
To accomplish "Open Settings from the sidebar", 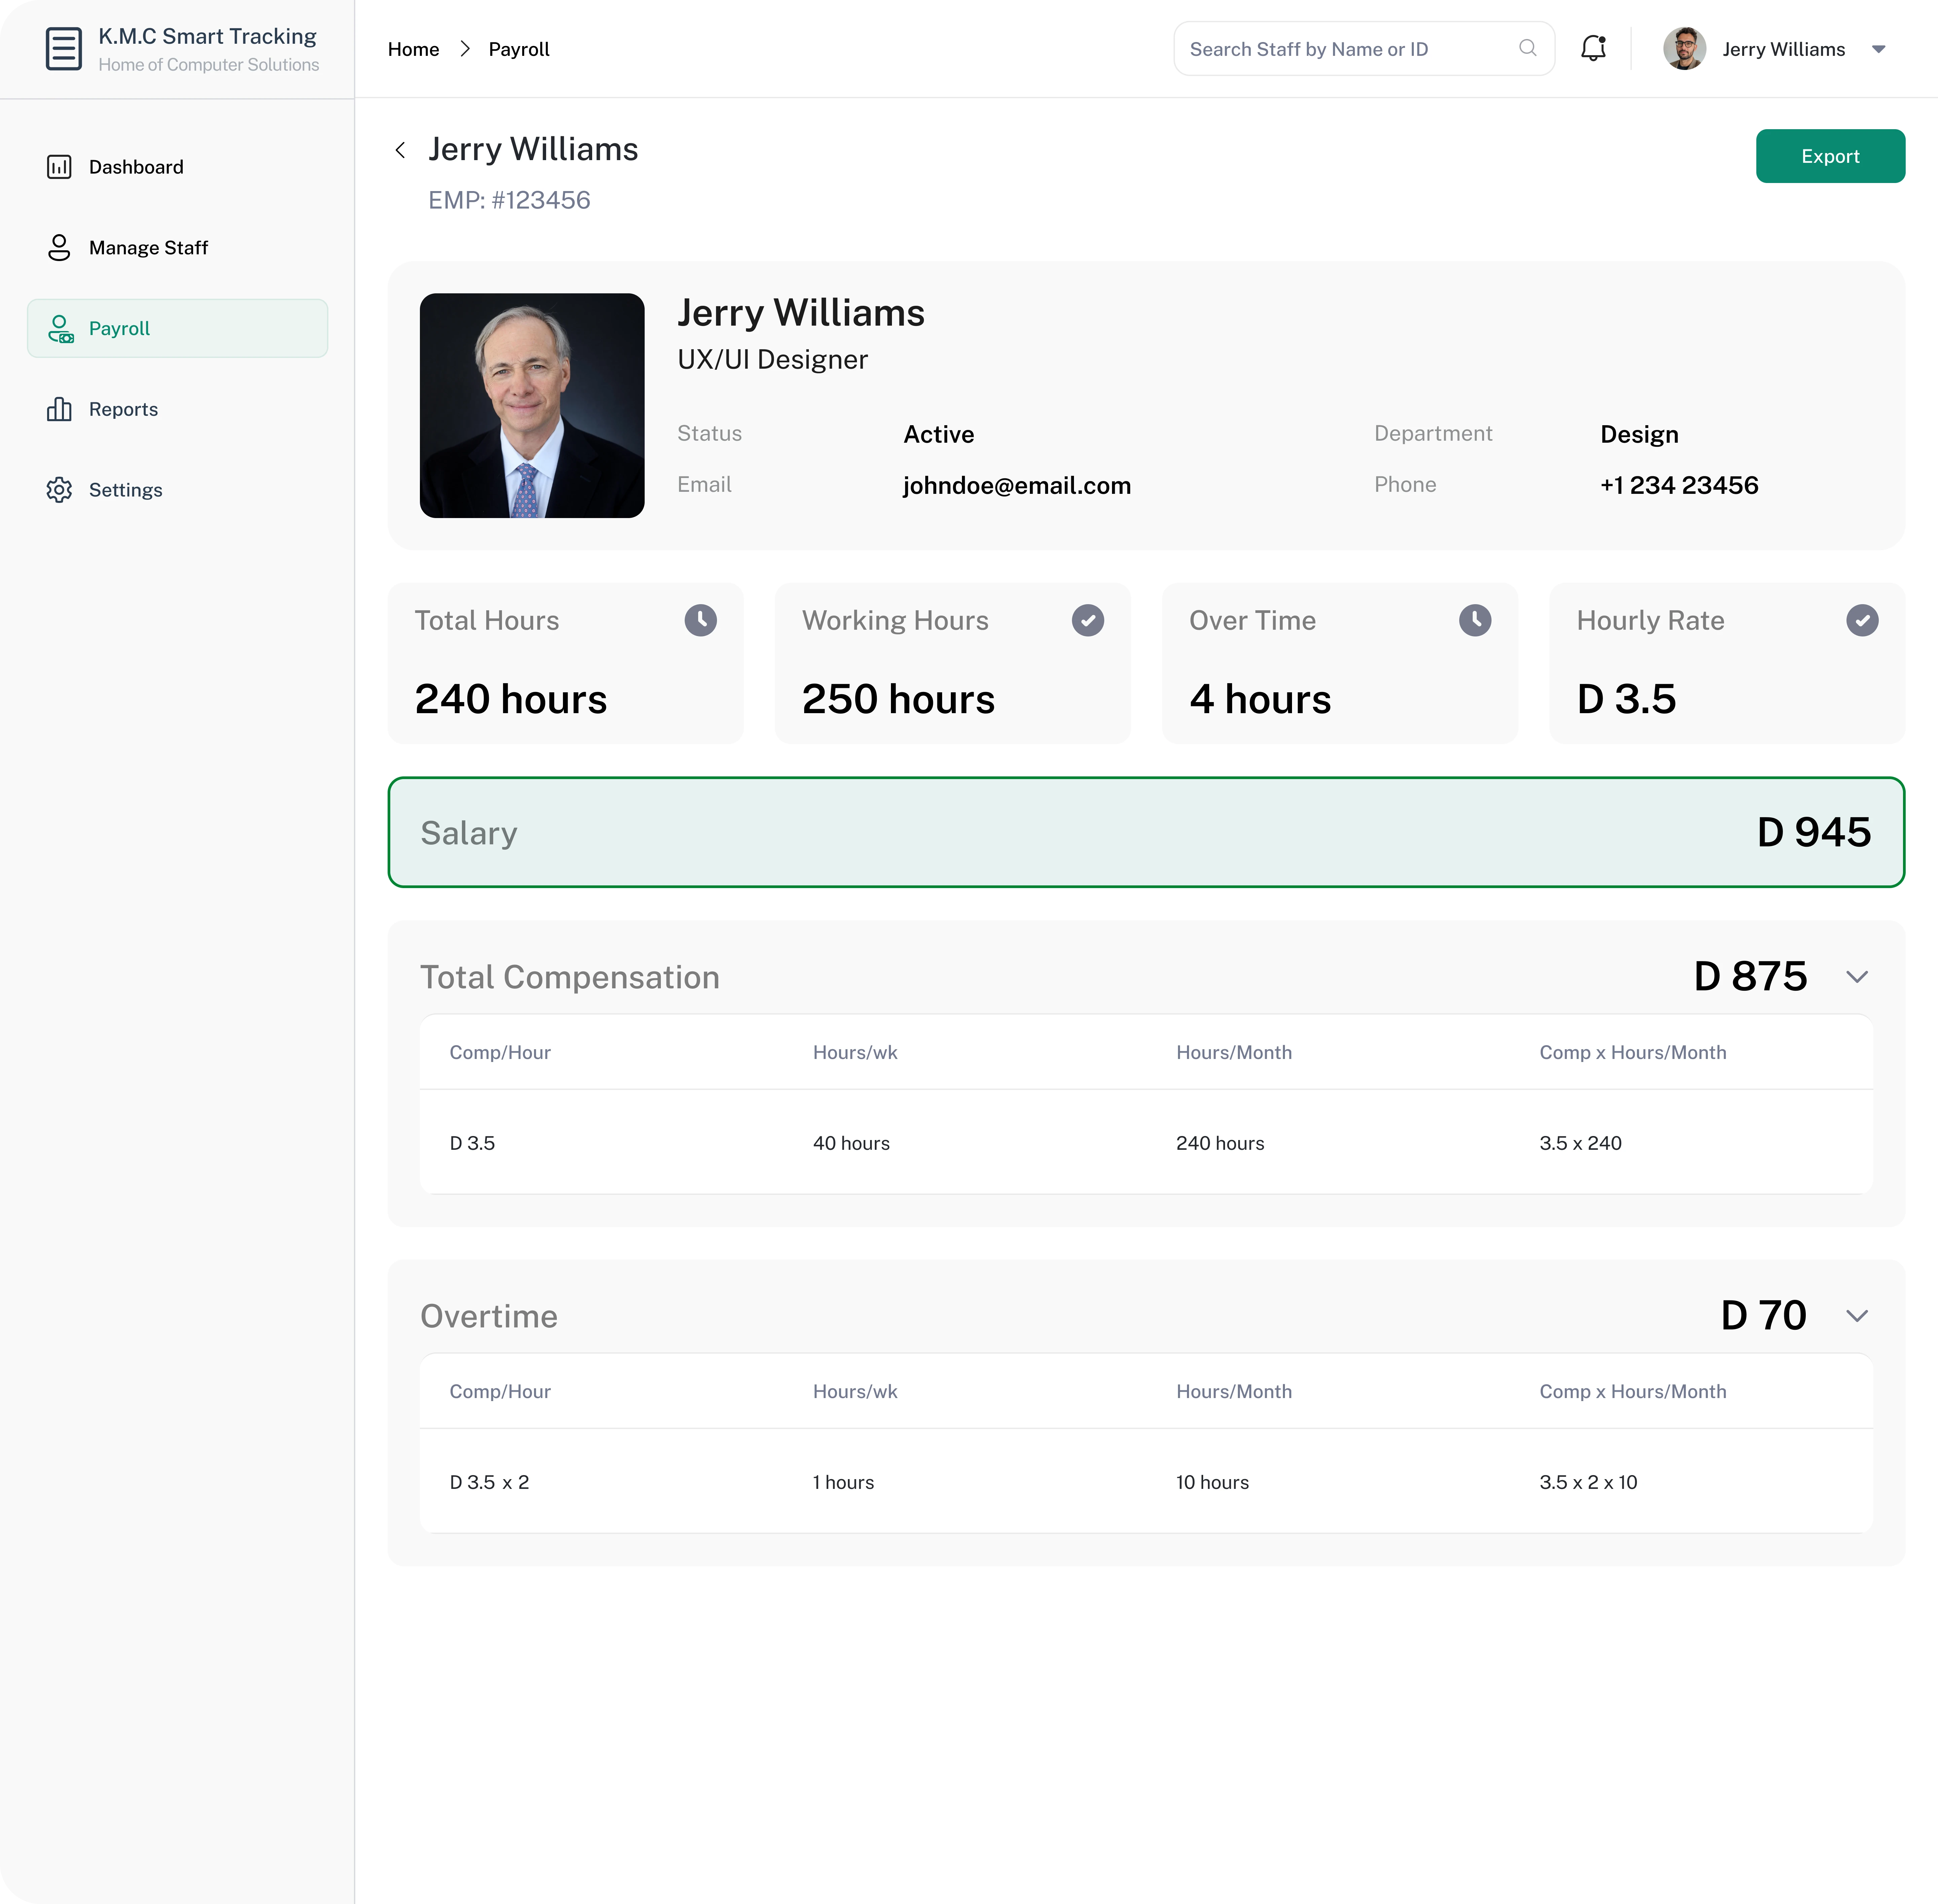I will click(x=125, y=490).
